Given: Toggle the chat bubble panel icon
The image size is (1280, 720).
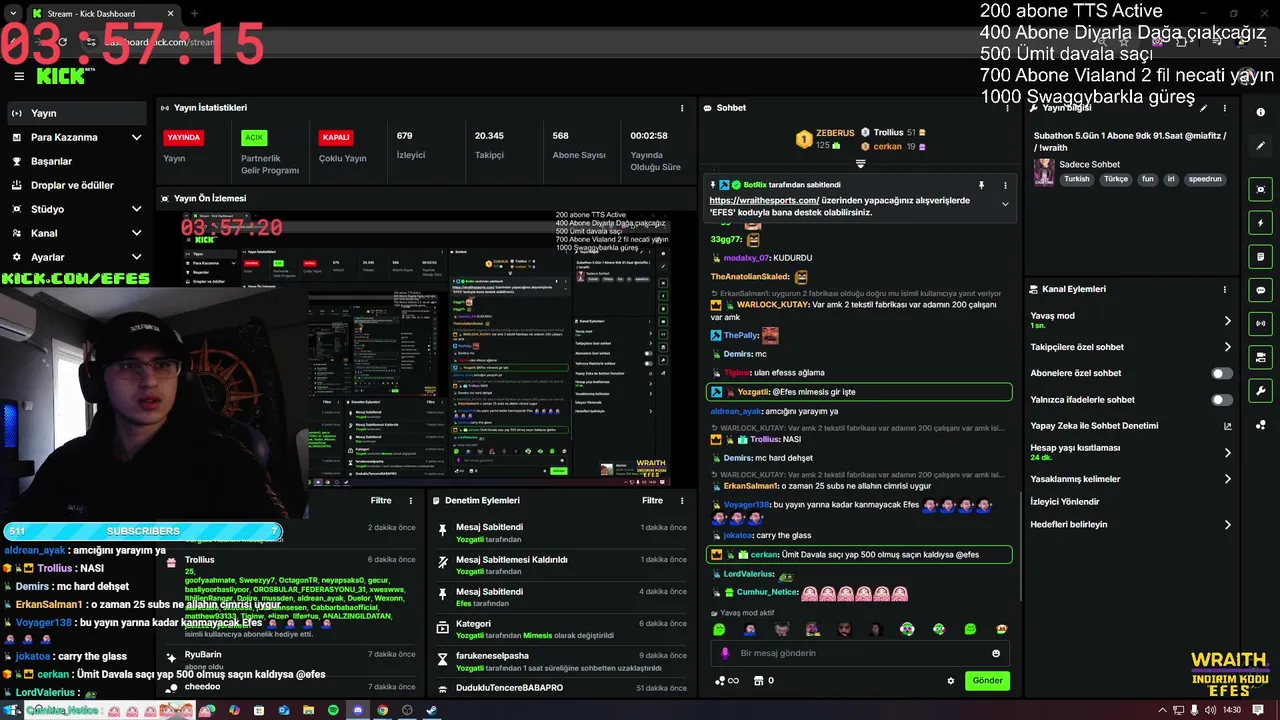Looking at the screenshot, I should (1260, 290).
